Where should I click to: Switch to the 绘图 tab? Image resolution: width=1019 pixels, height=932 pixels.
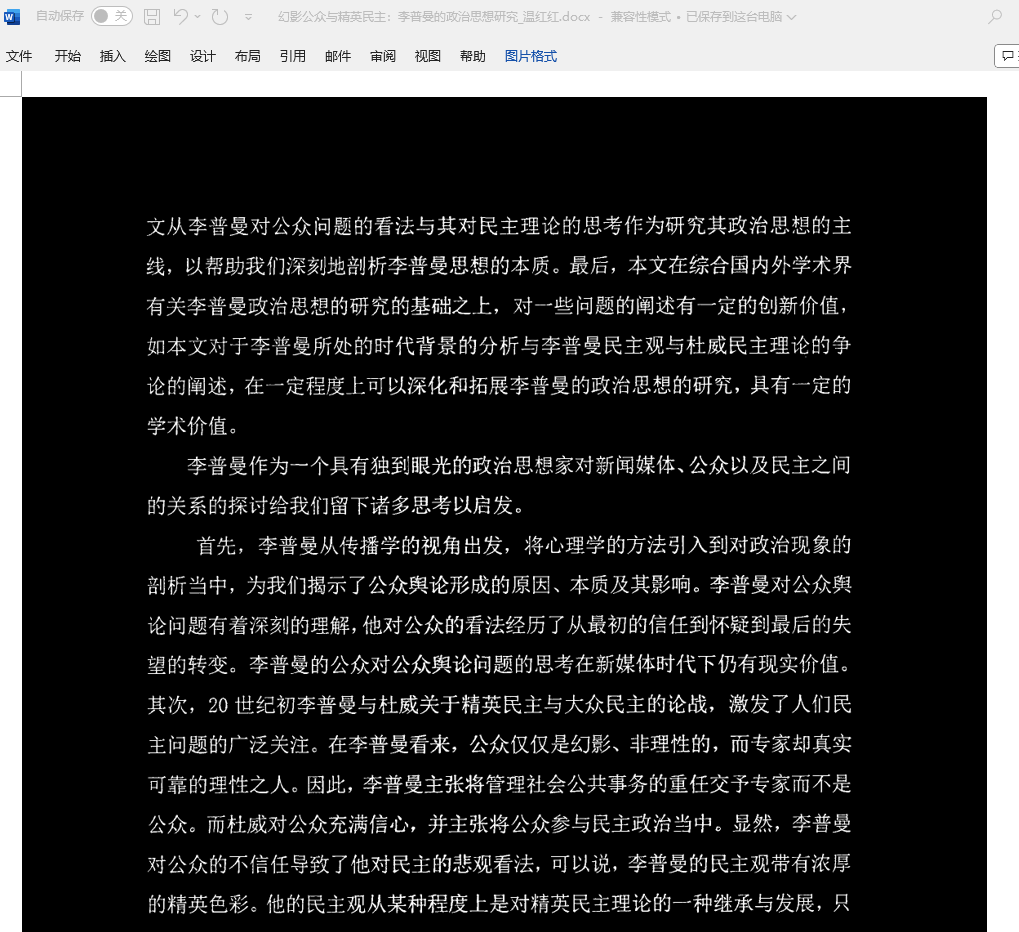[x=157, y=57]
